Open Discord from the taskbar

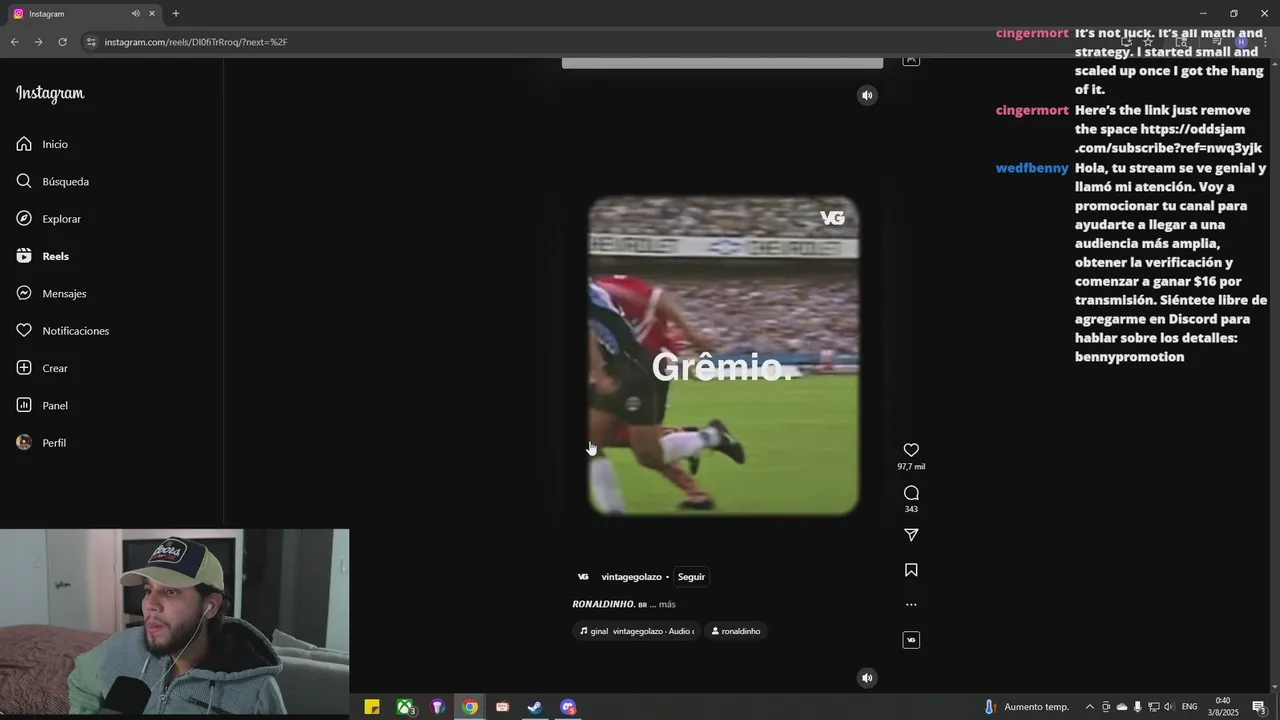[x=568, y=707]
